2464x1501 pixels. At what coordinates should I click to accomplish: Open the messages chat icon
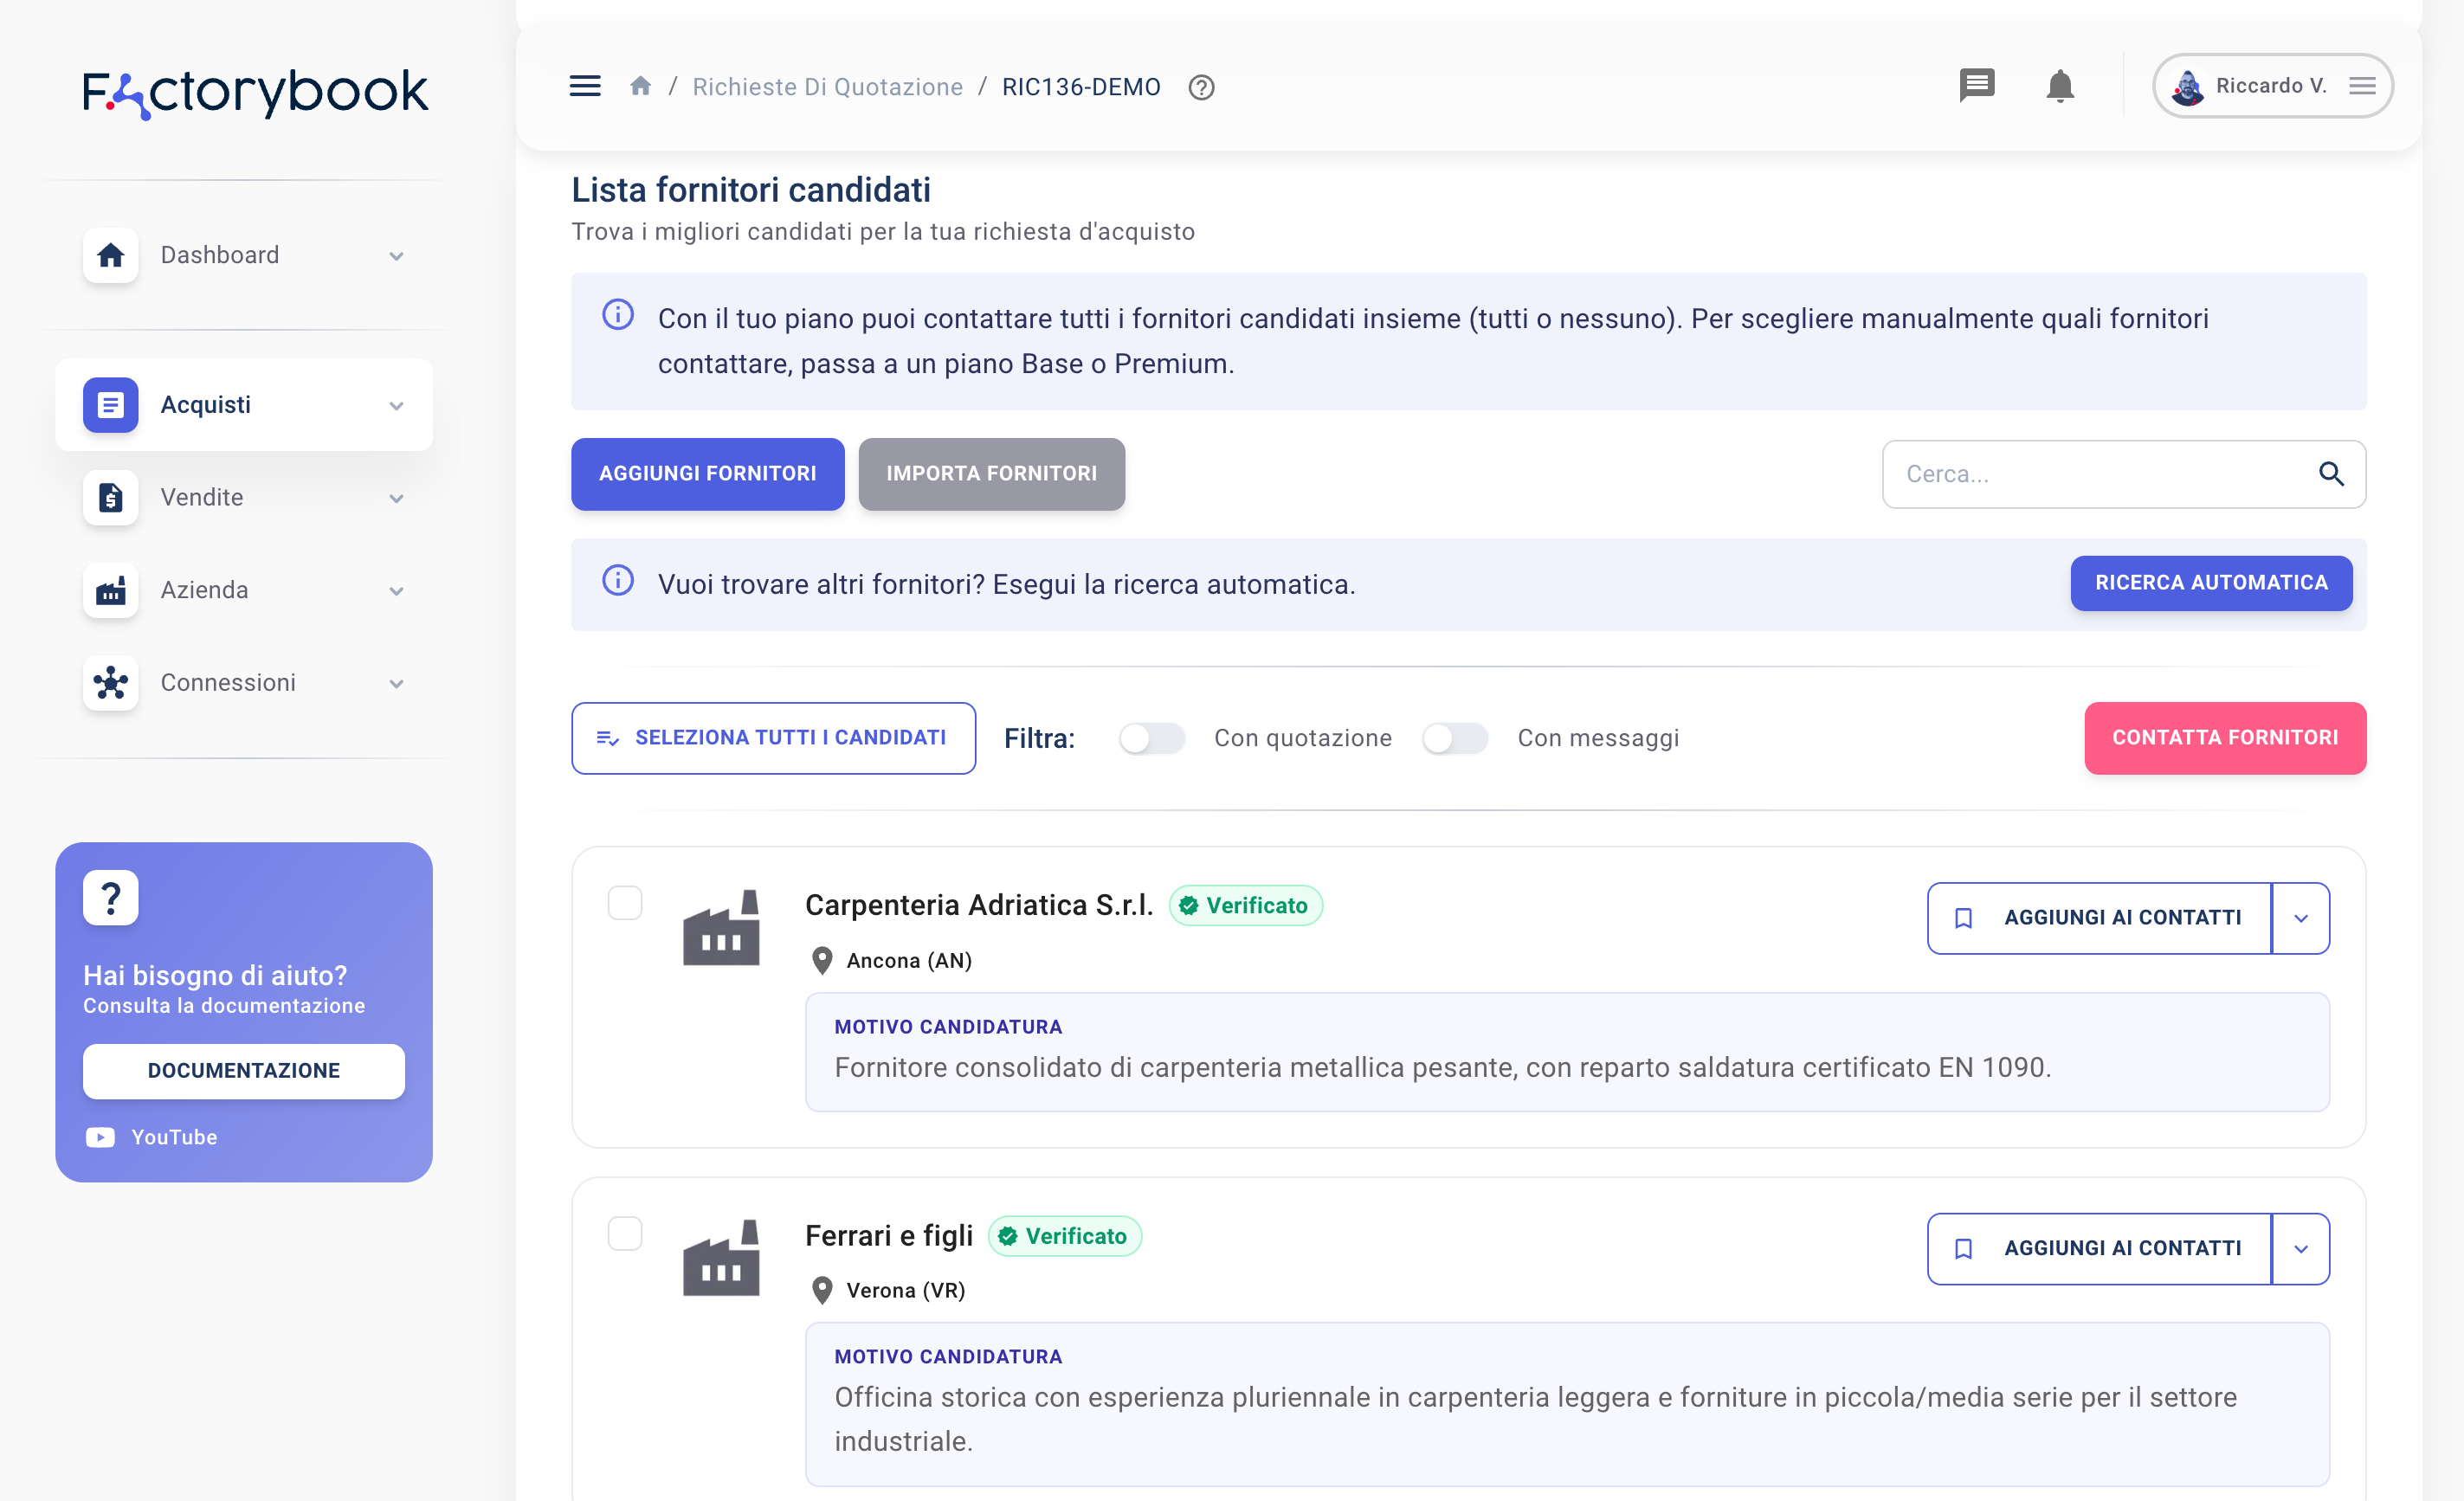[1976, 86]
